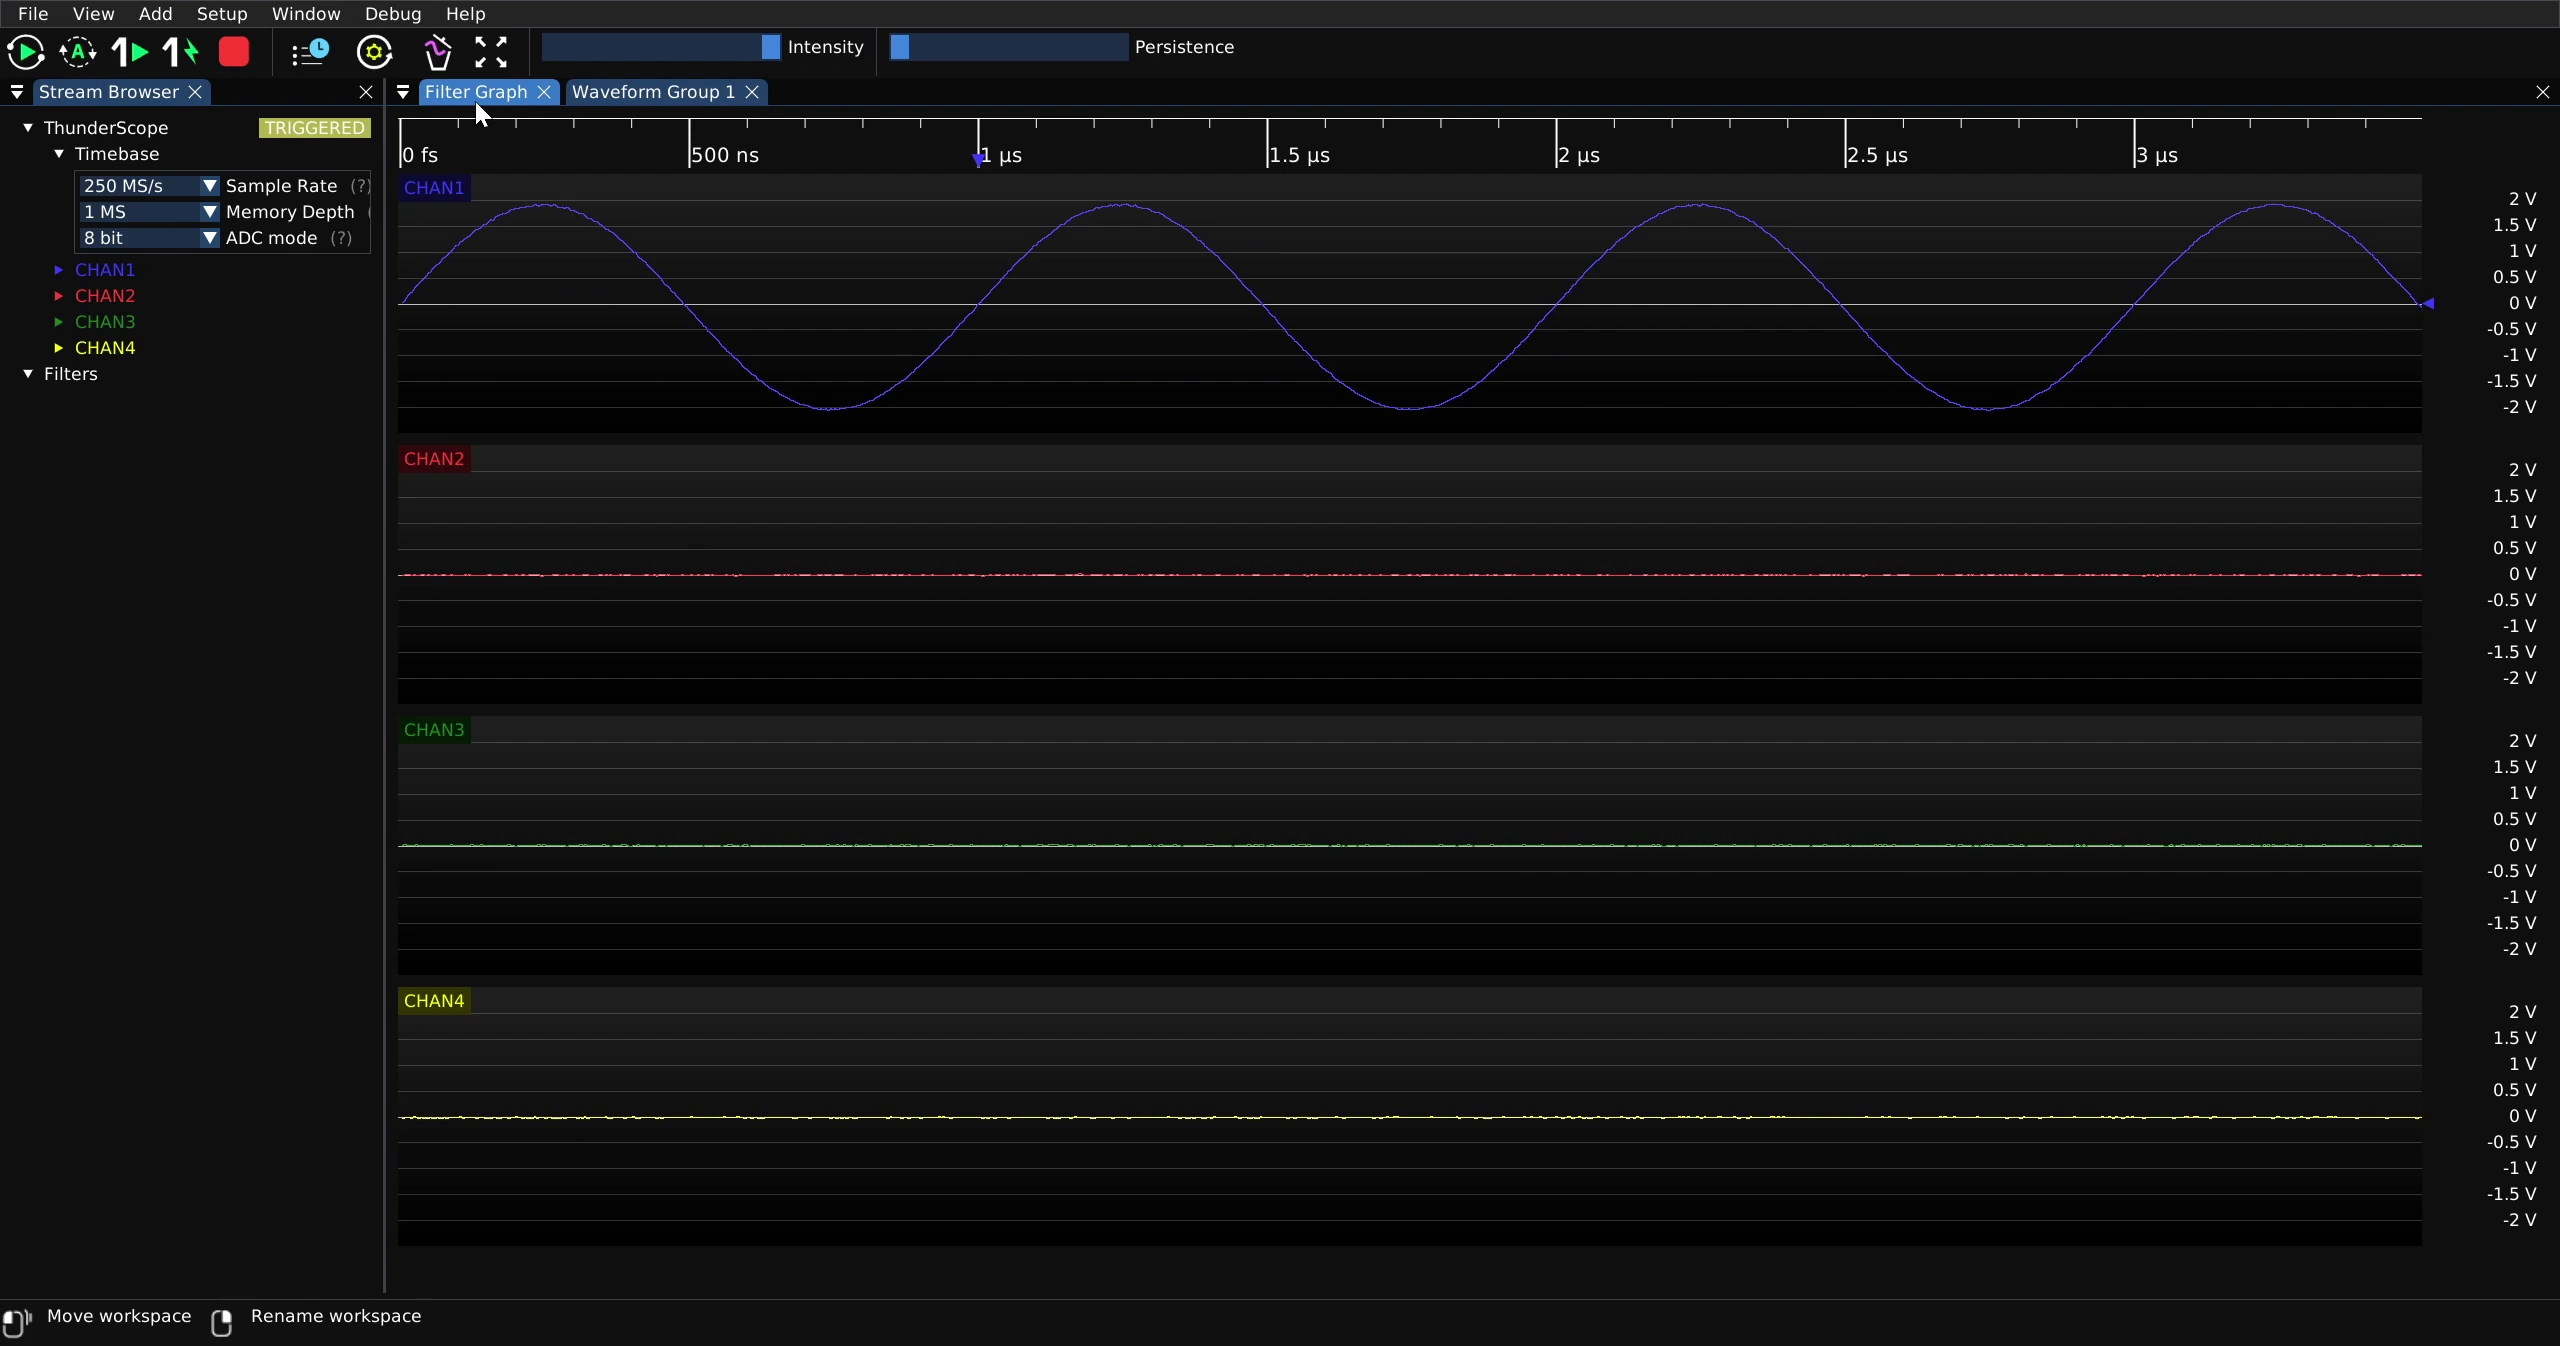Collapse the Timebase section

click(59, 154)
